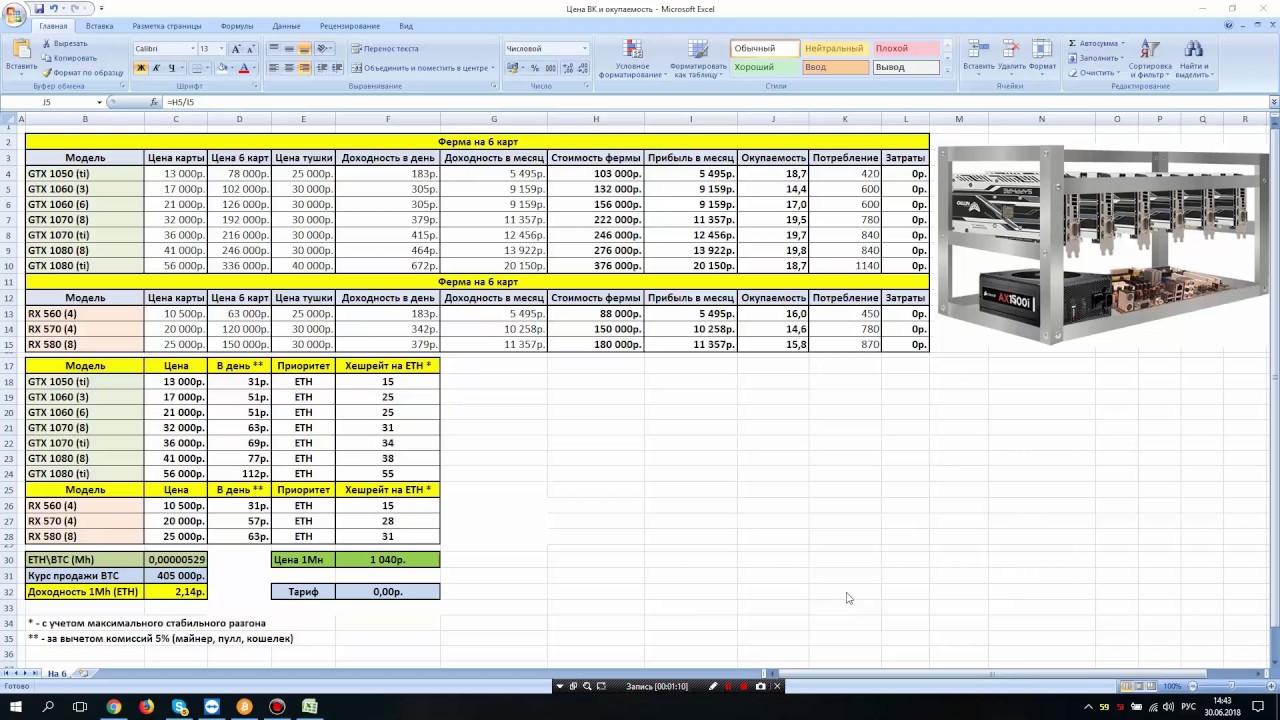Click the Cut (Вырезать) scissors icon
Image resolution: width=1280 pixels, height=720 pixels.
tap(47, 44)
